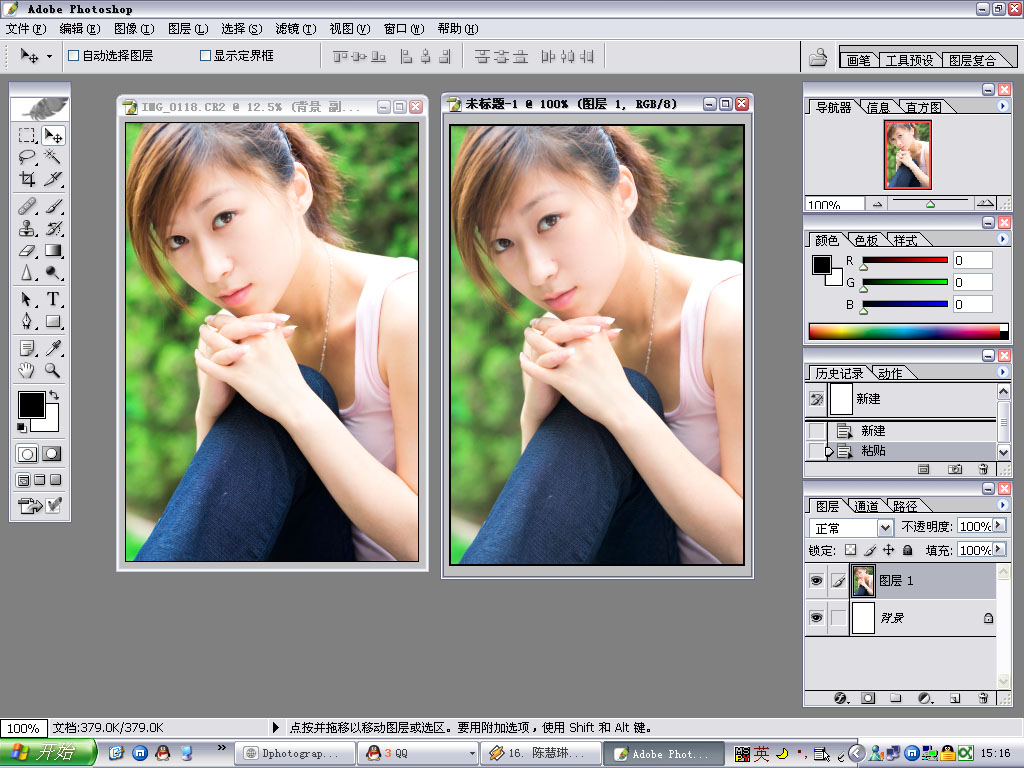Enable 自动选择图层 checkbox

click(74, 56)
